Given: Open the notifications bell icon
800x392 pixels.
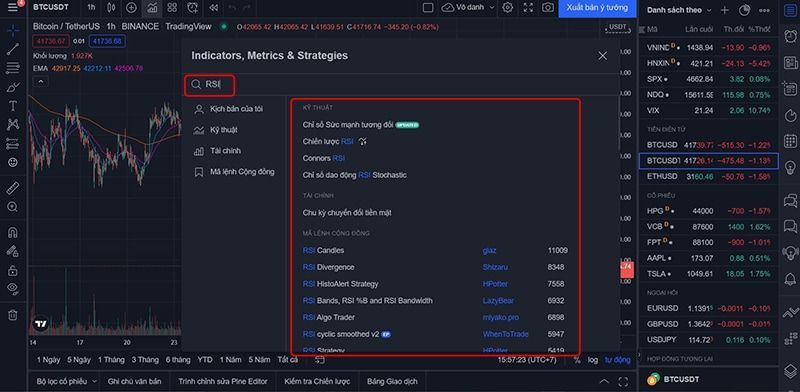Looking at the screenshot, I should tap(790, 279).
